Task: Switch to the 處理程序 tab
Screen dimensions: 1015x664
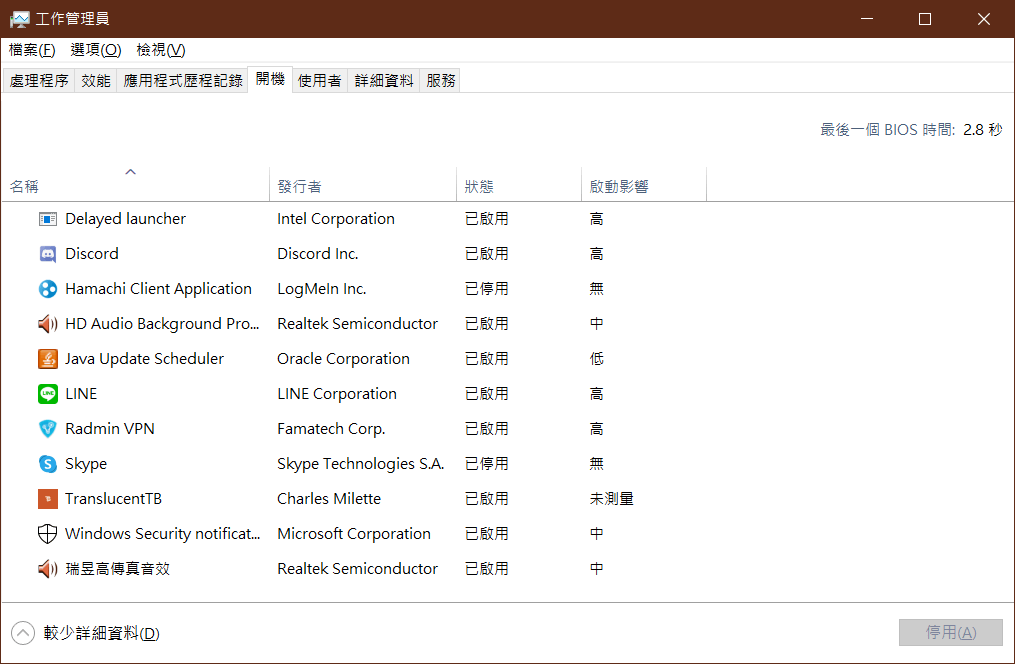Action: [39, 80]
